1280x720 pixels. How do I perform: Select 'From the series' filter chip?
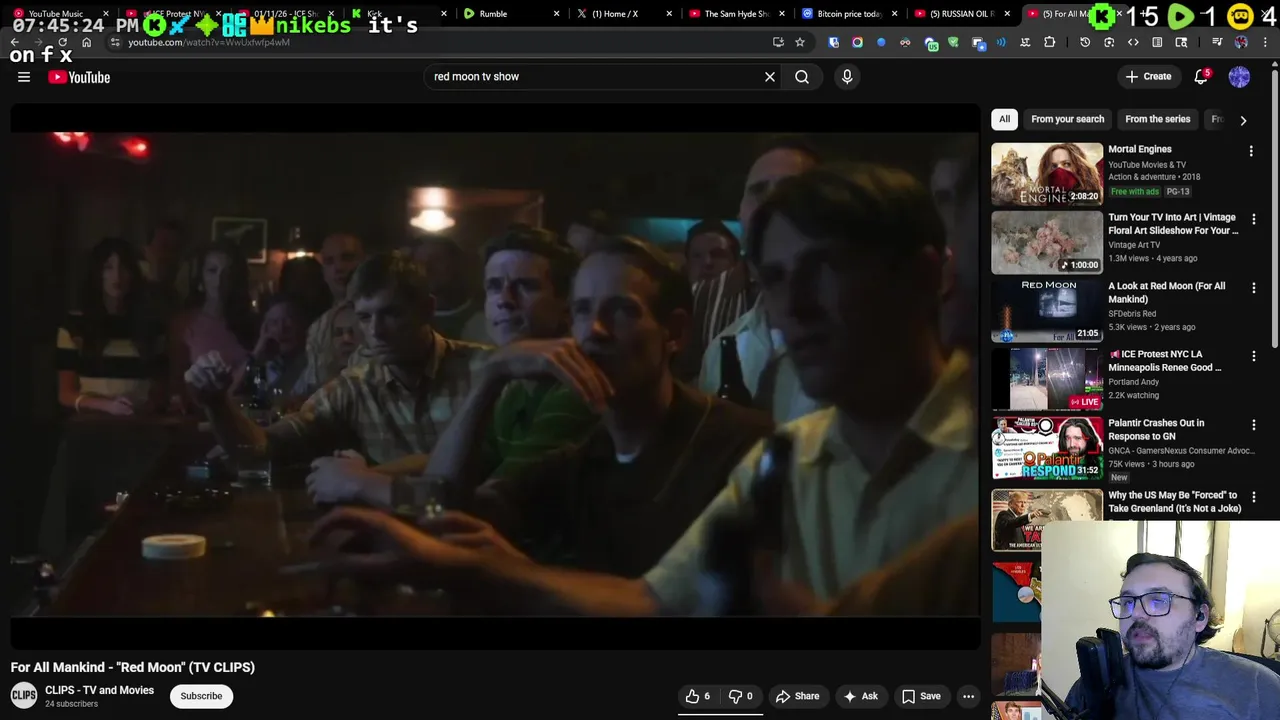[1157, 119]
